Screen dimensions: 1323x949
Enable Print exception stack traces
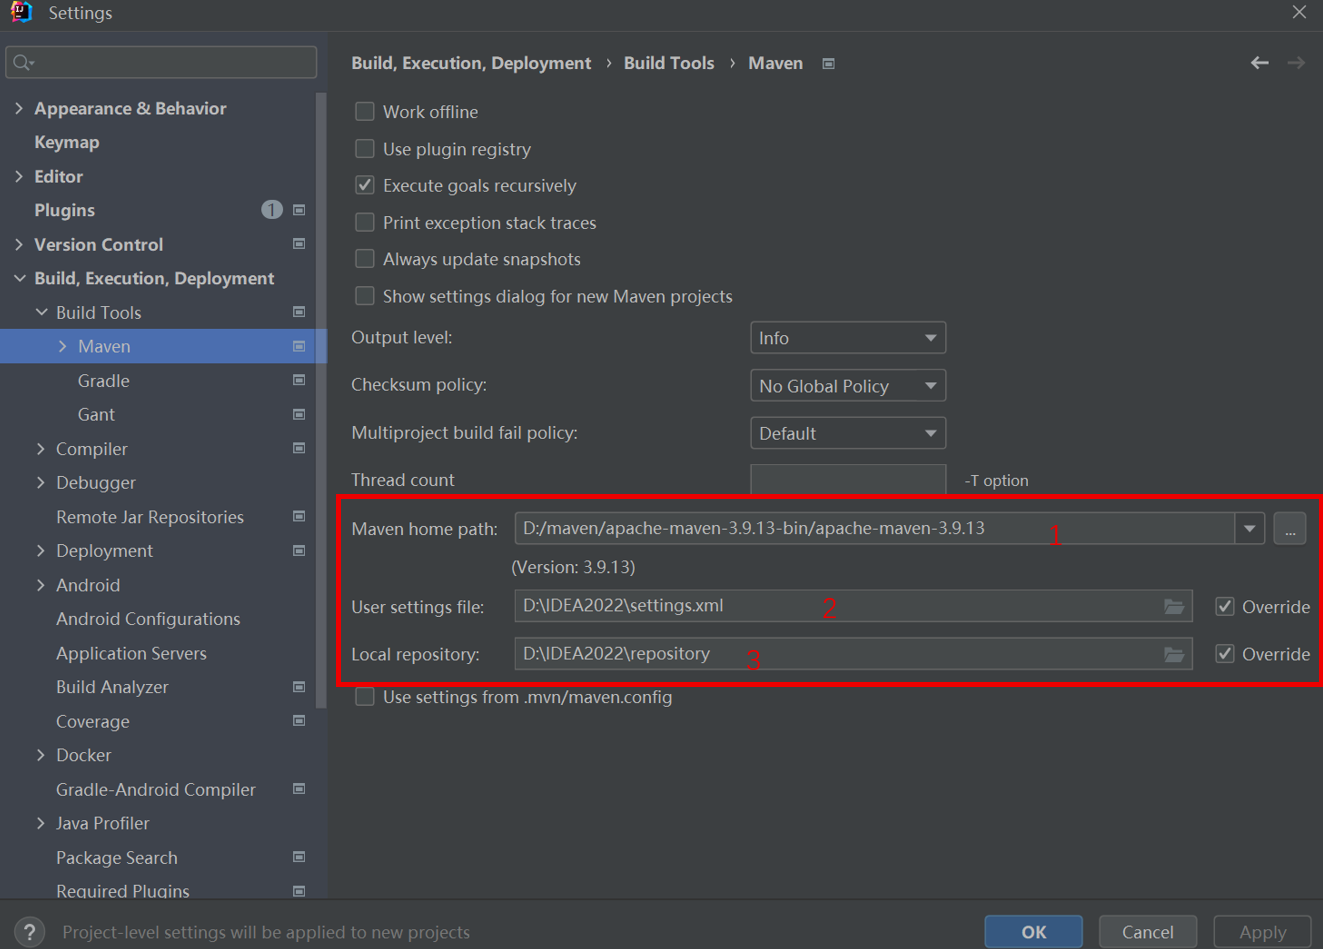(365, 222)
